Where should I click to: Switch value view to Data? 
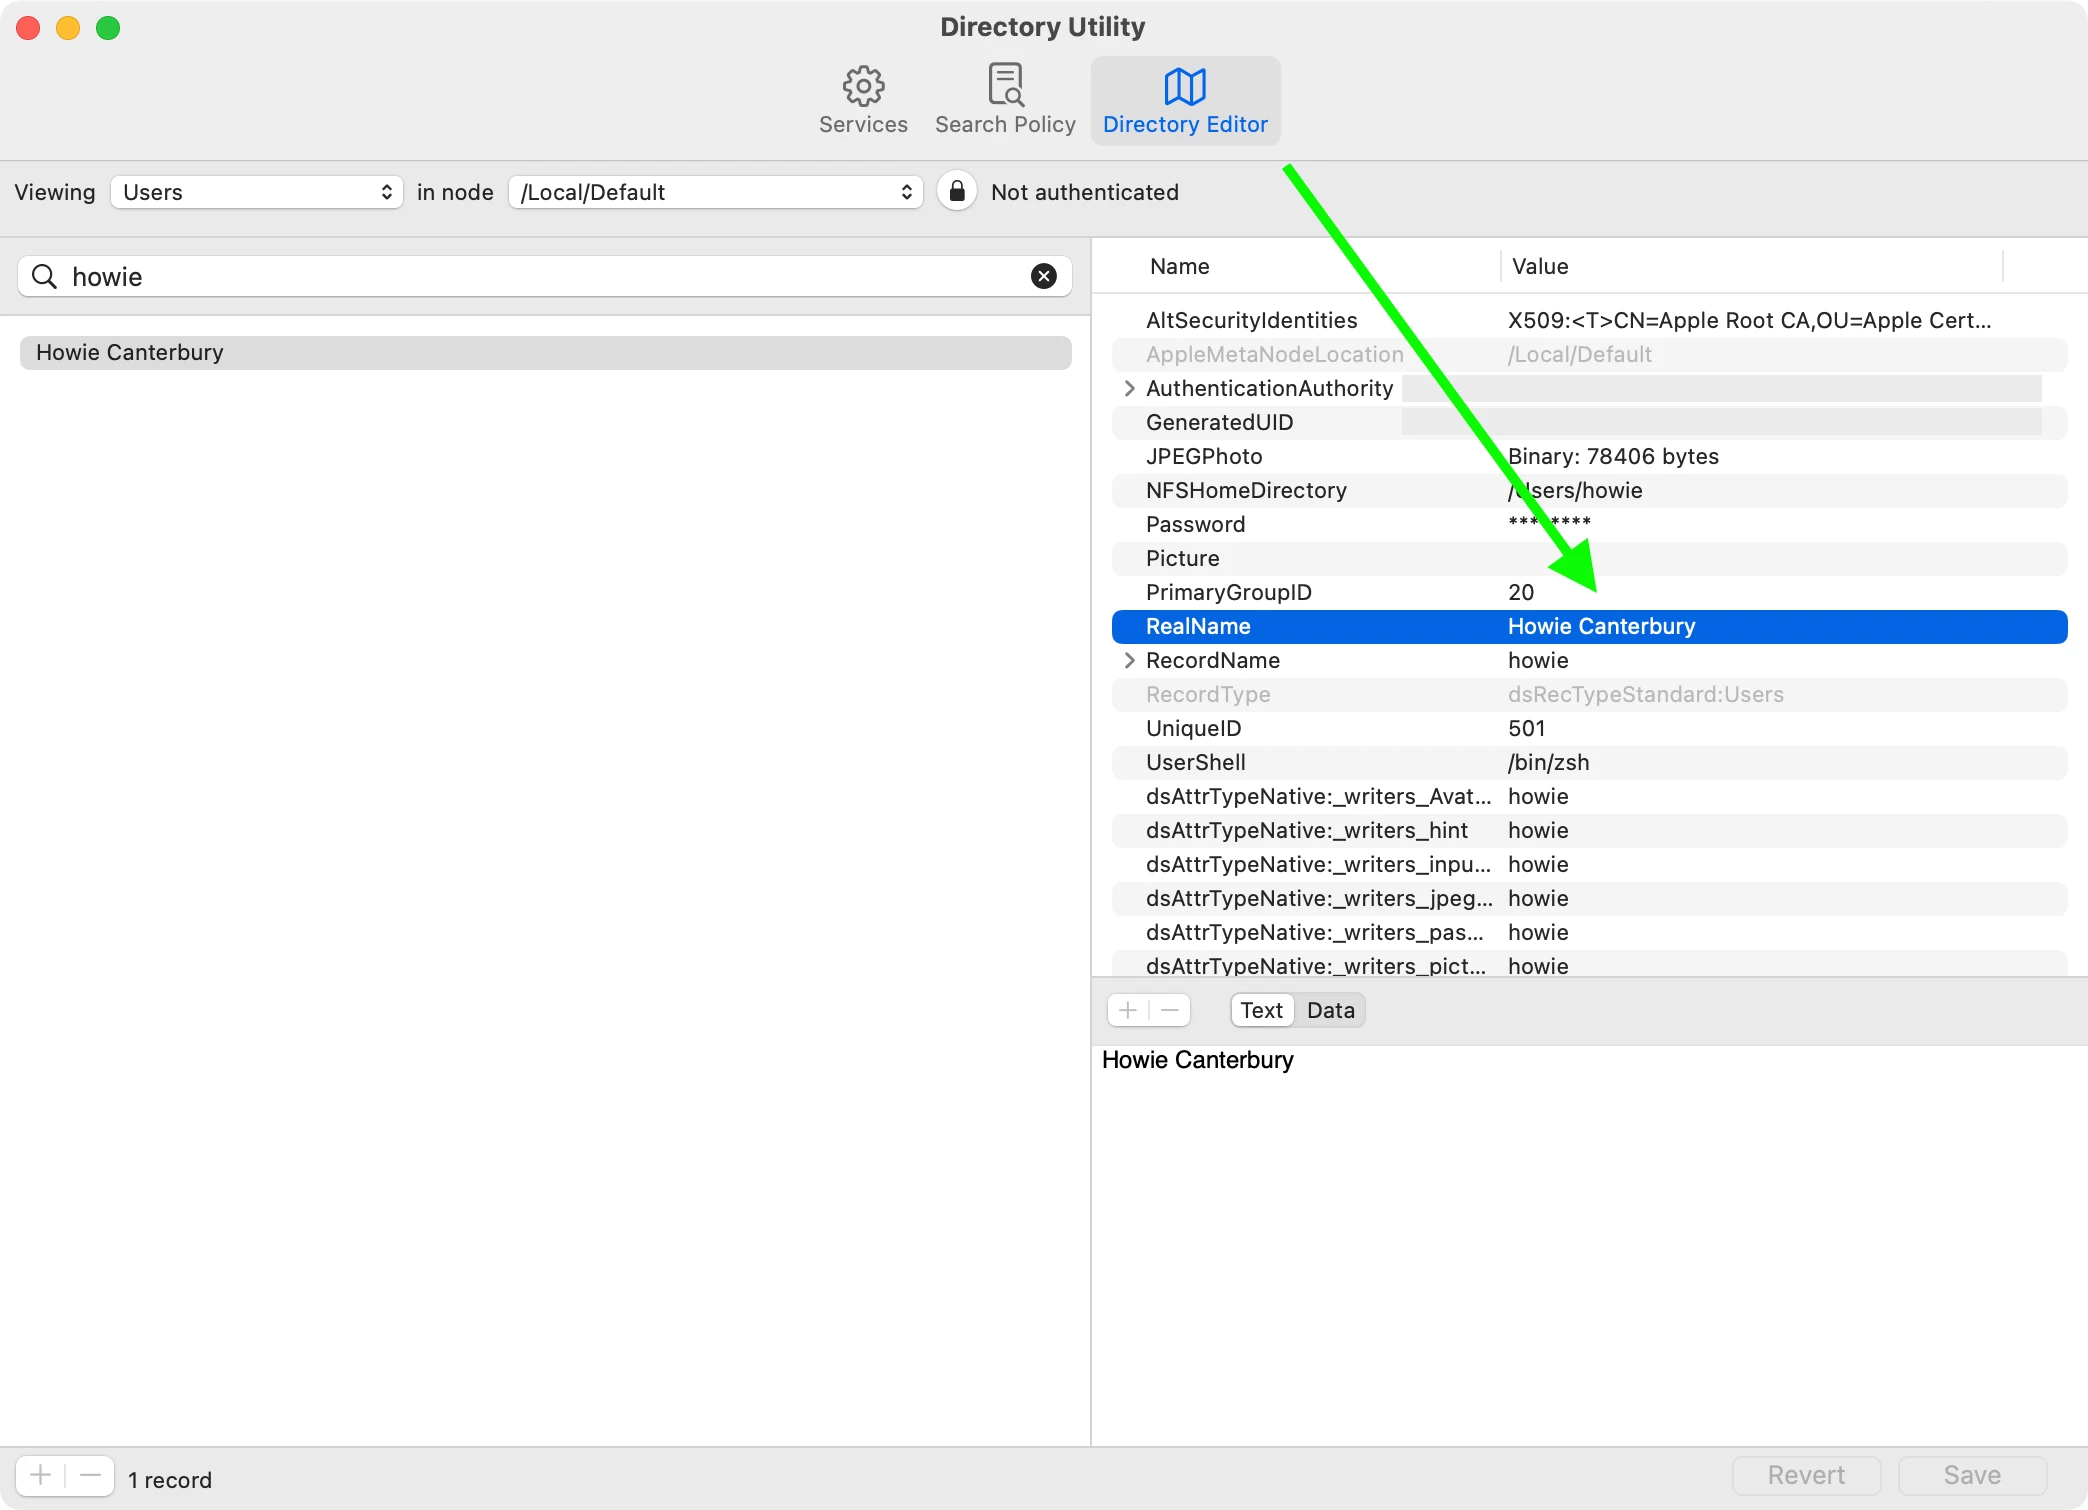point(1330,1010)
